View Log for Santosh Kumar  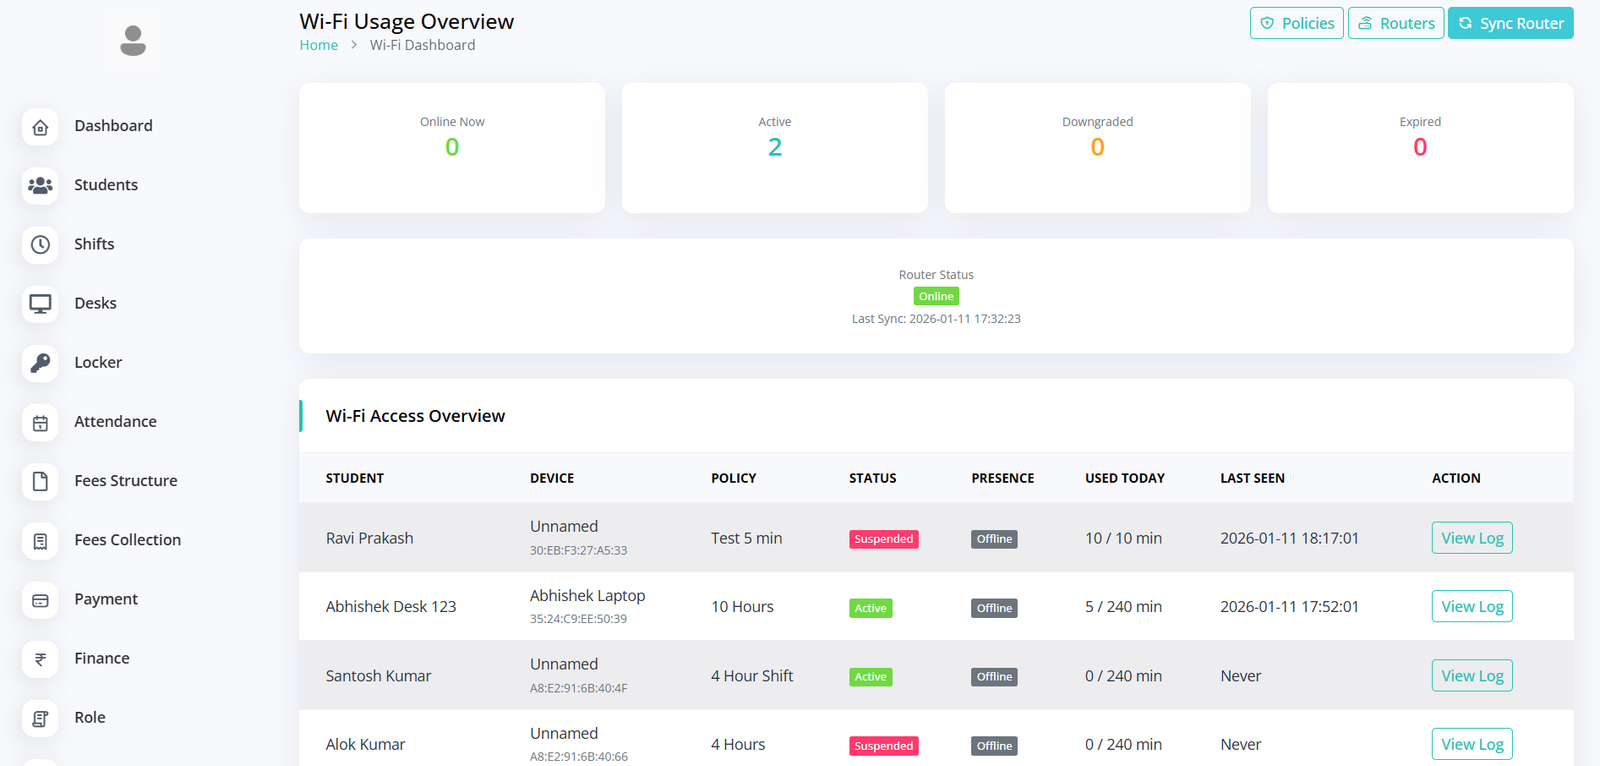1471,676
